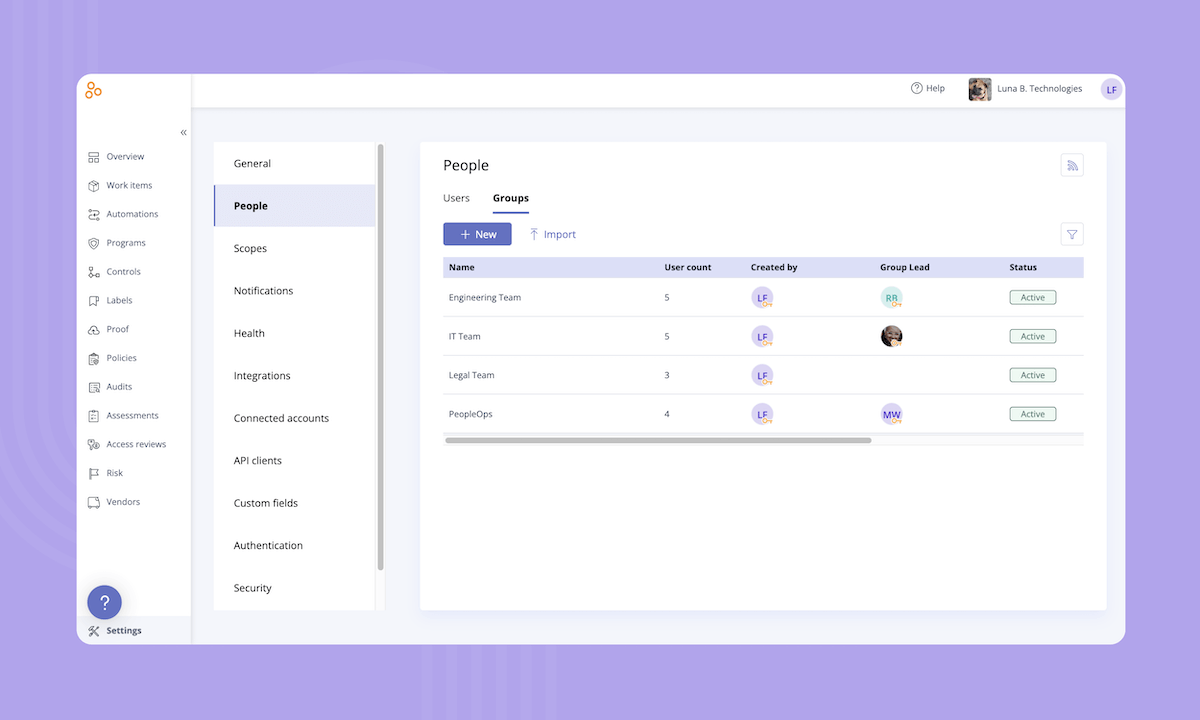Switch to the Users tab
1200x720 pixels.
point(456,198)
